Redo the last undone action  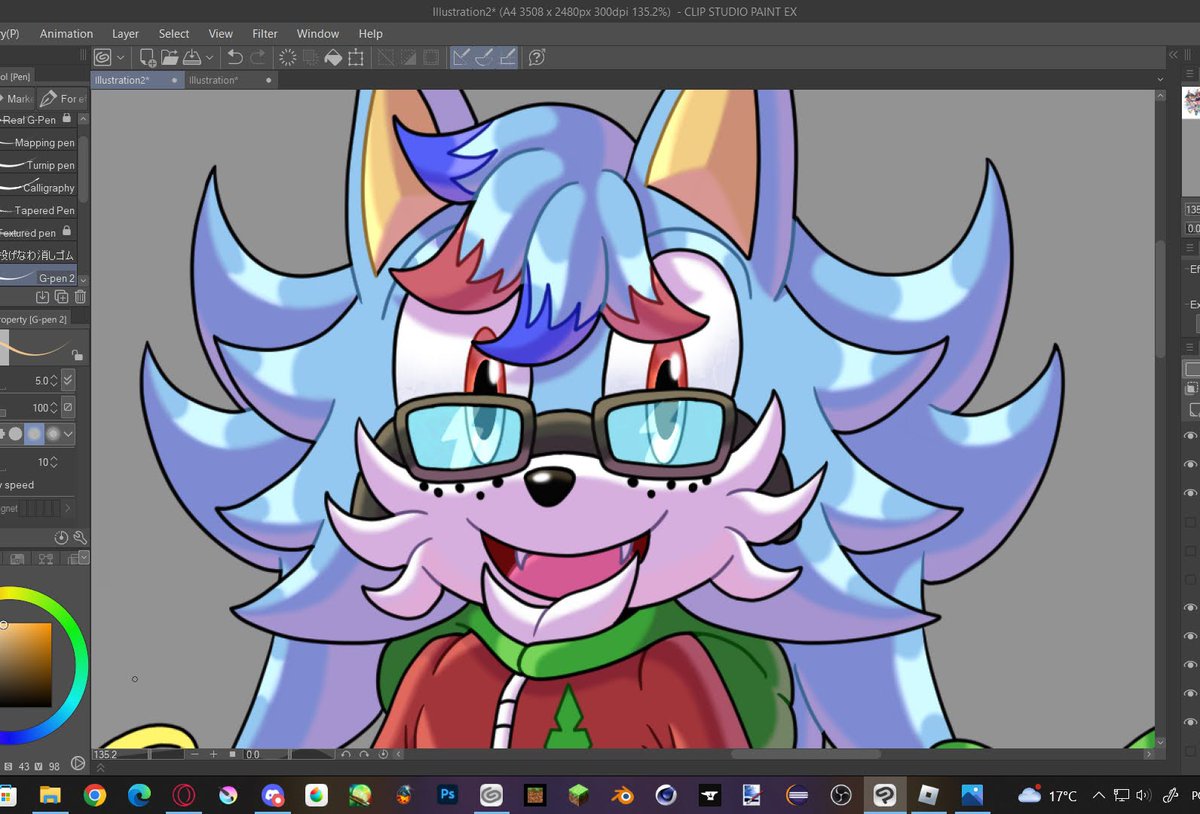pyautogui.click(x=258, y=58)
